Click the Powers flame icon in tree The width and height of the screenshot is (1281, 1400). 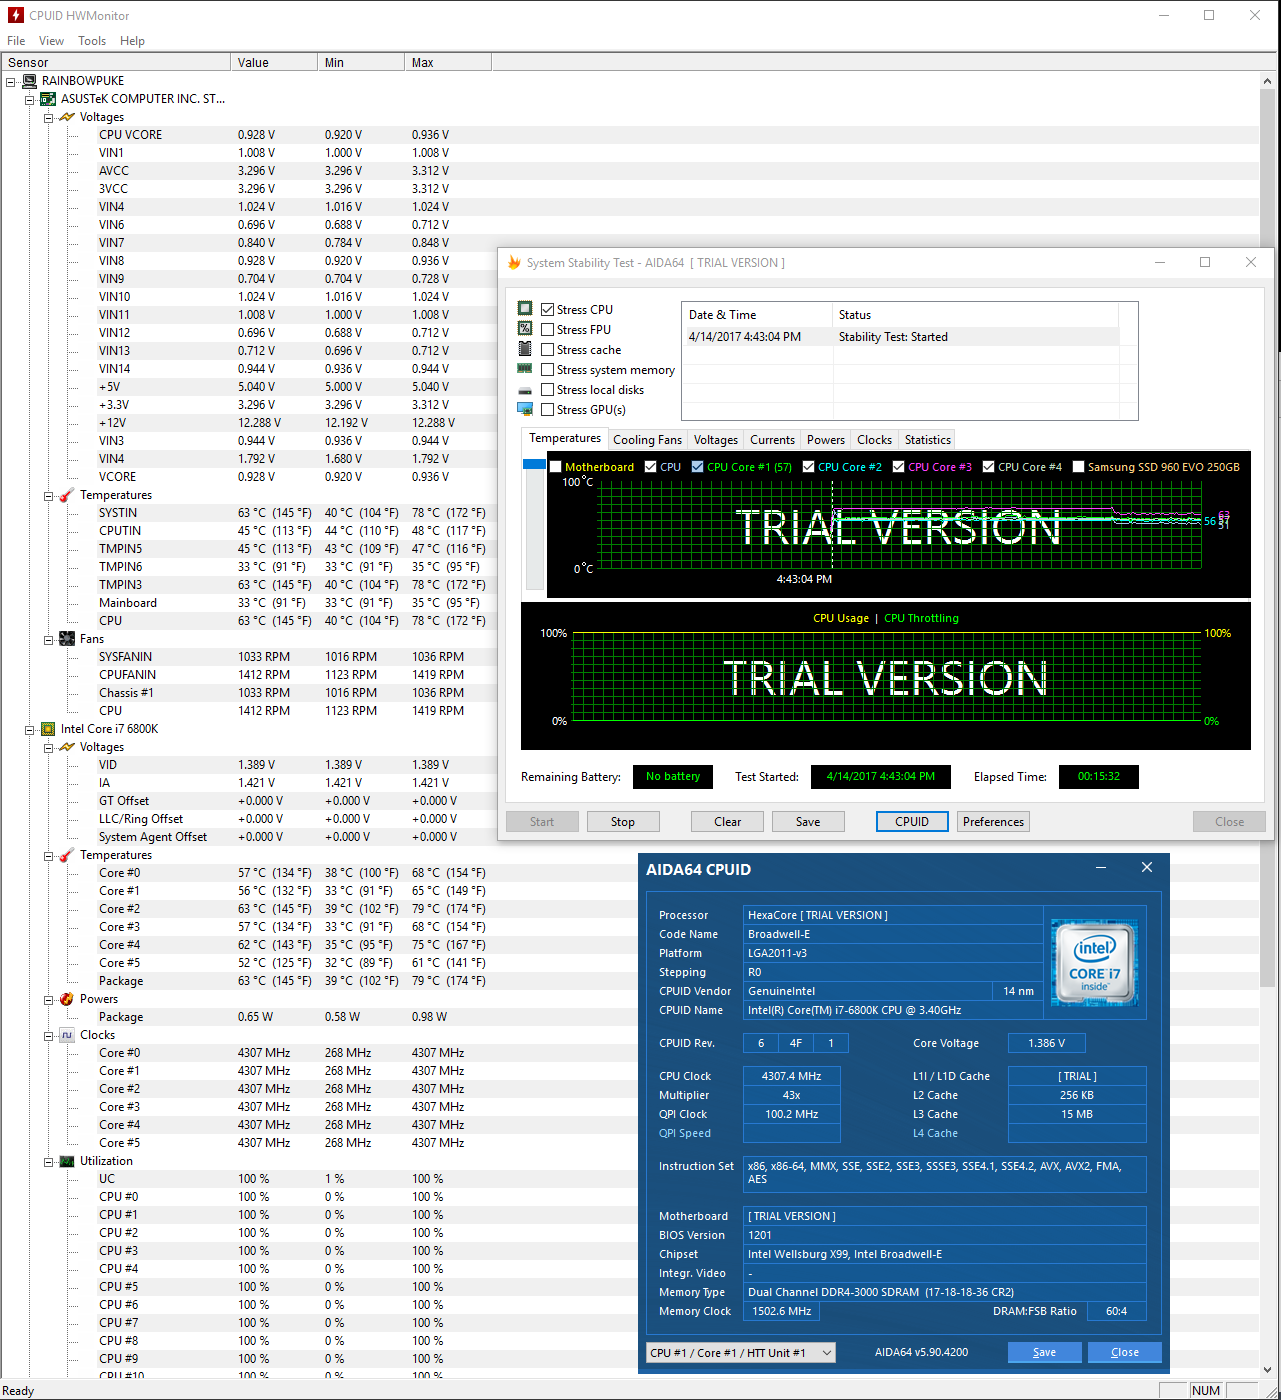tap(67, 999)
